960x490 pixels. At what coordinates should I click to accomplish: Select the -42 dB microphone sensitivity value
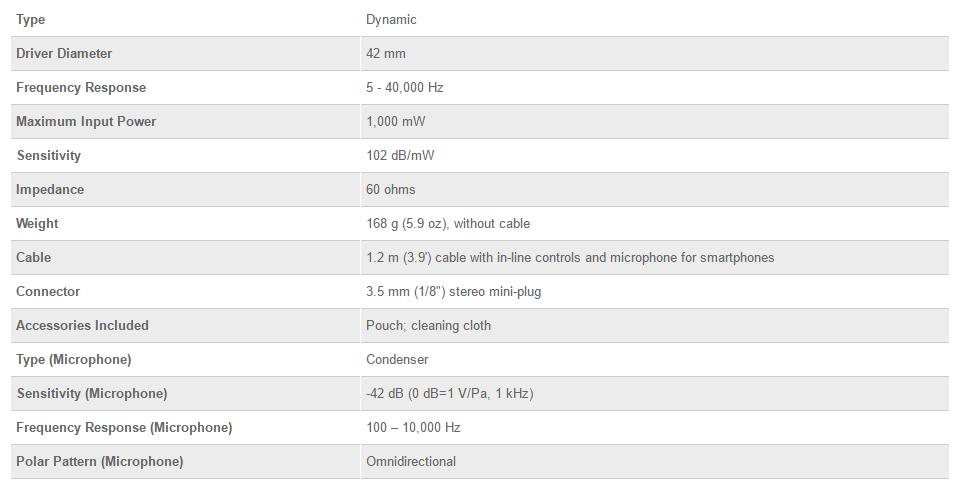450,394
